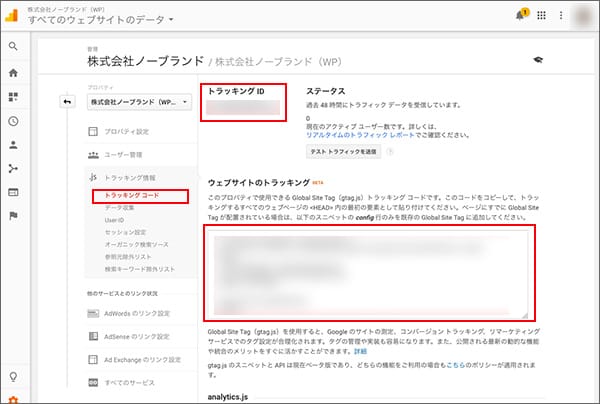The height and width of the screenshot is (404, 600).
Task: Open Ad Exchange のリンク設定
Action: pyautogui.click(x=142, y=360)
